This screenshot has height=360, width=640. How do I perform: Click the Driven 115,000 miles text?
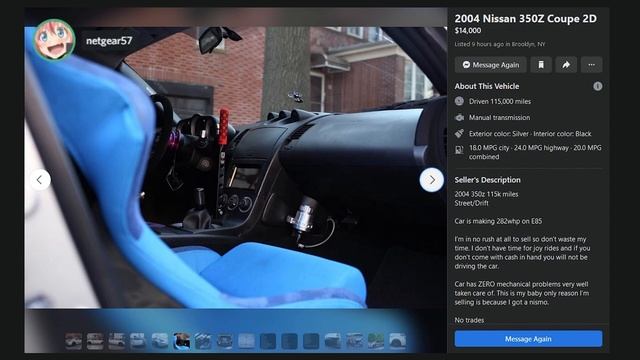(x=500, y=101)
